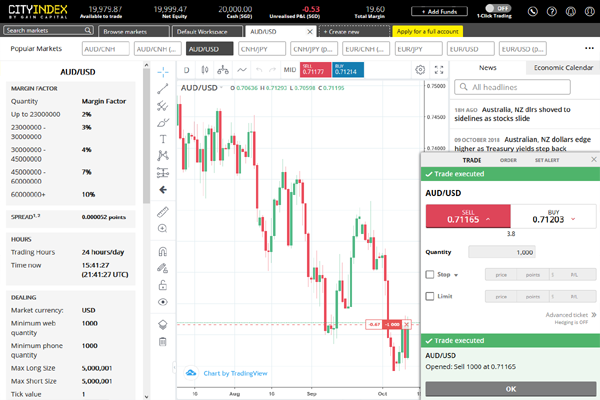
Task: Undo the last chart action
Action: coord(259,70)
